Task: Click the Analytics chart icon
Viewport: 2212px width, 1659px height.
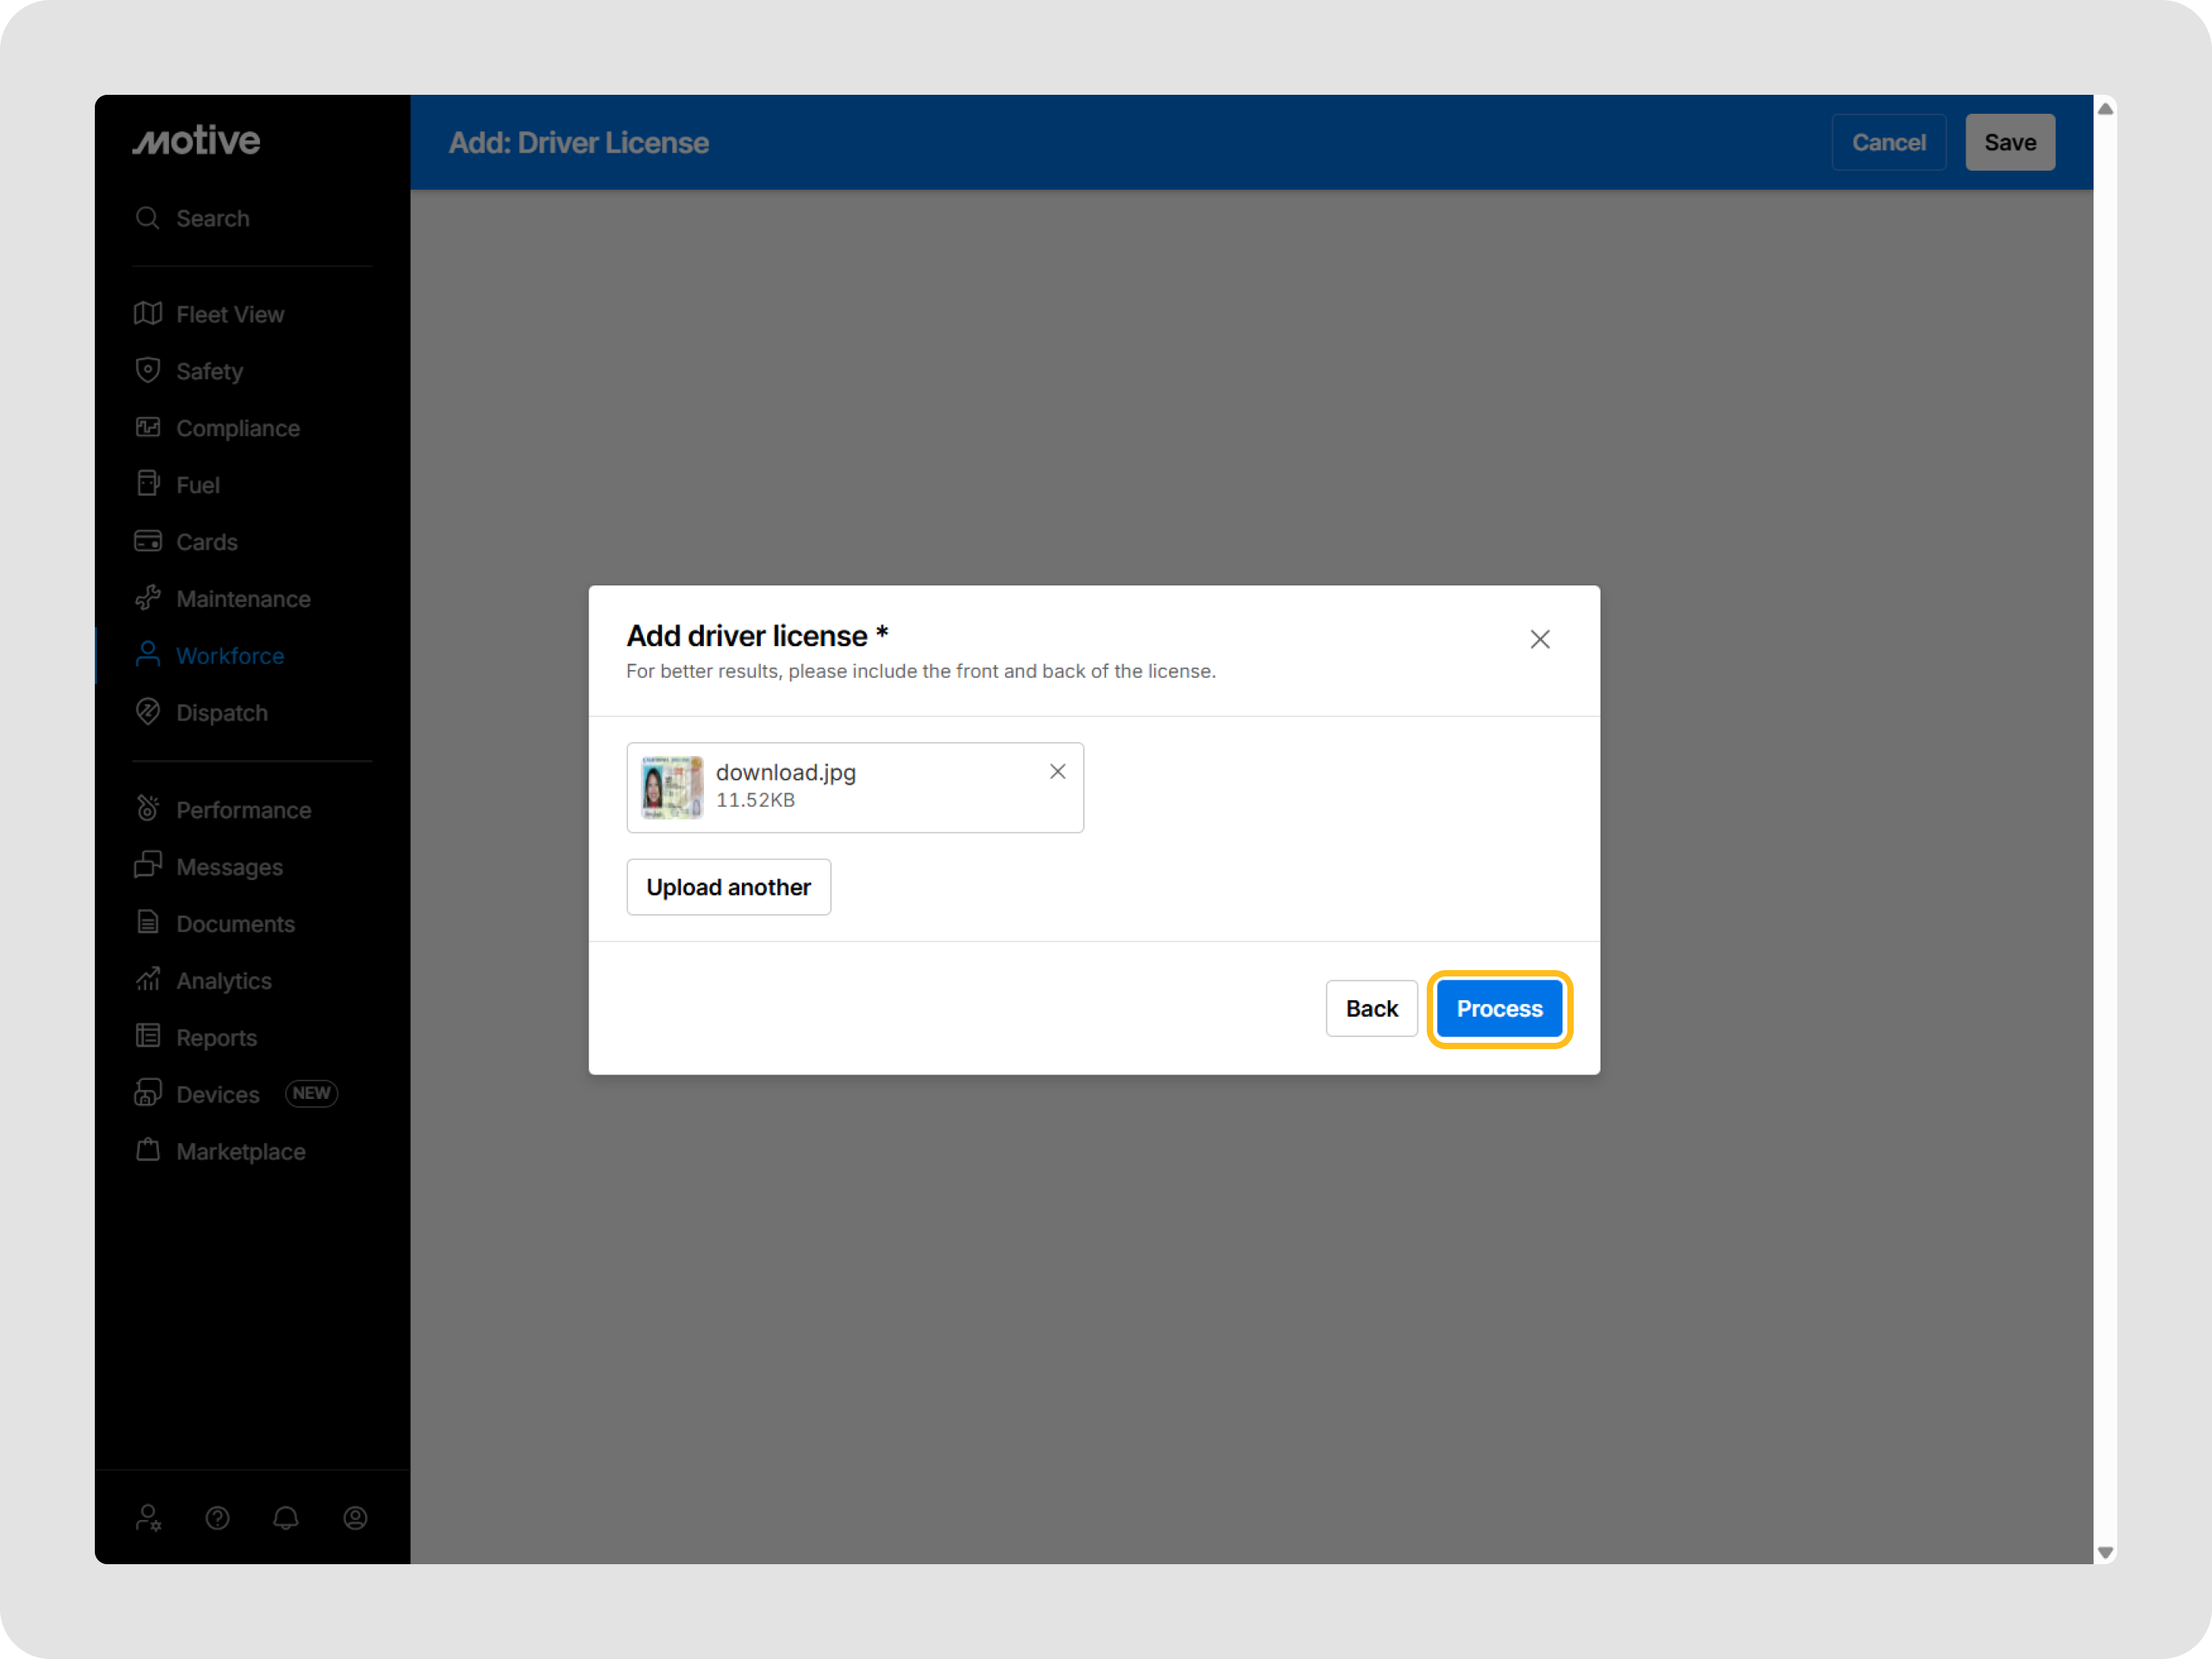Action: 148,980
